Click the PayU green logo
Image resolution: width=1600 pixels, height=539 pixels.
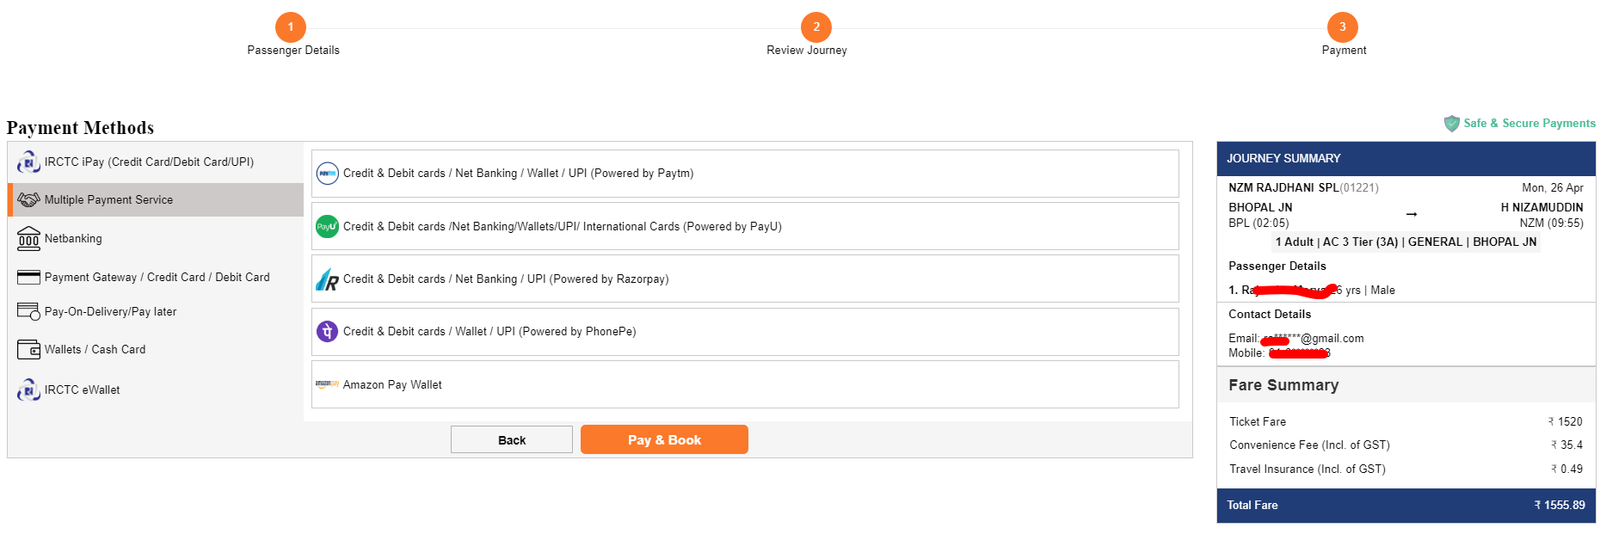[x=327, y=226]
